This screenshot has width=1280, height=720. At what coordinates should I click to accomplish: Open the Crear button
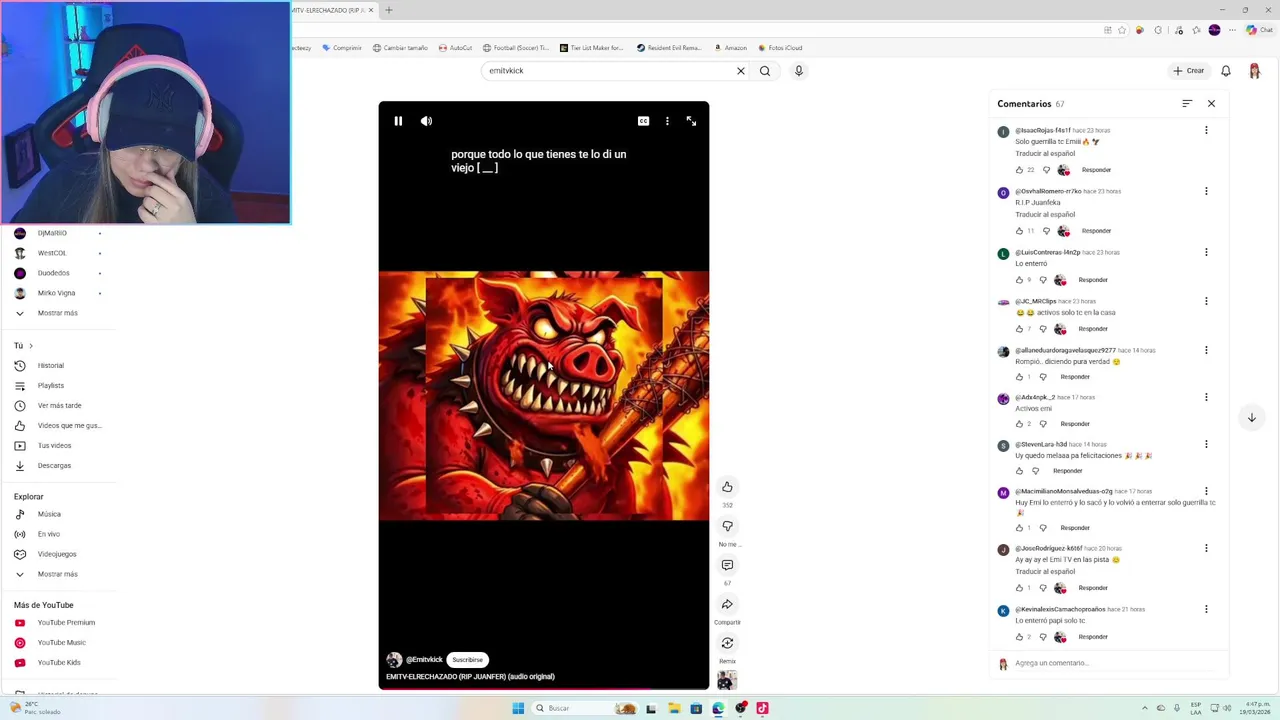tap(1189, 71)
